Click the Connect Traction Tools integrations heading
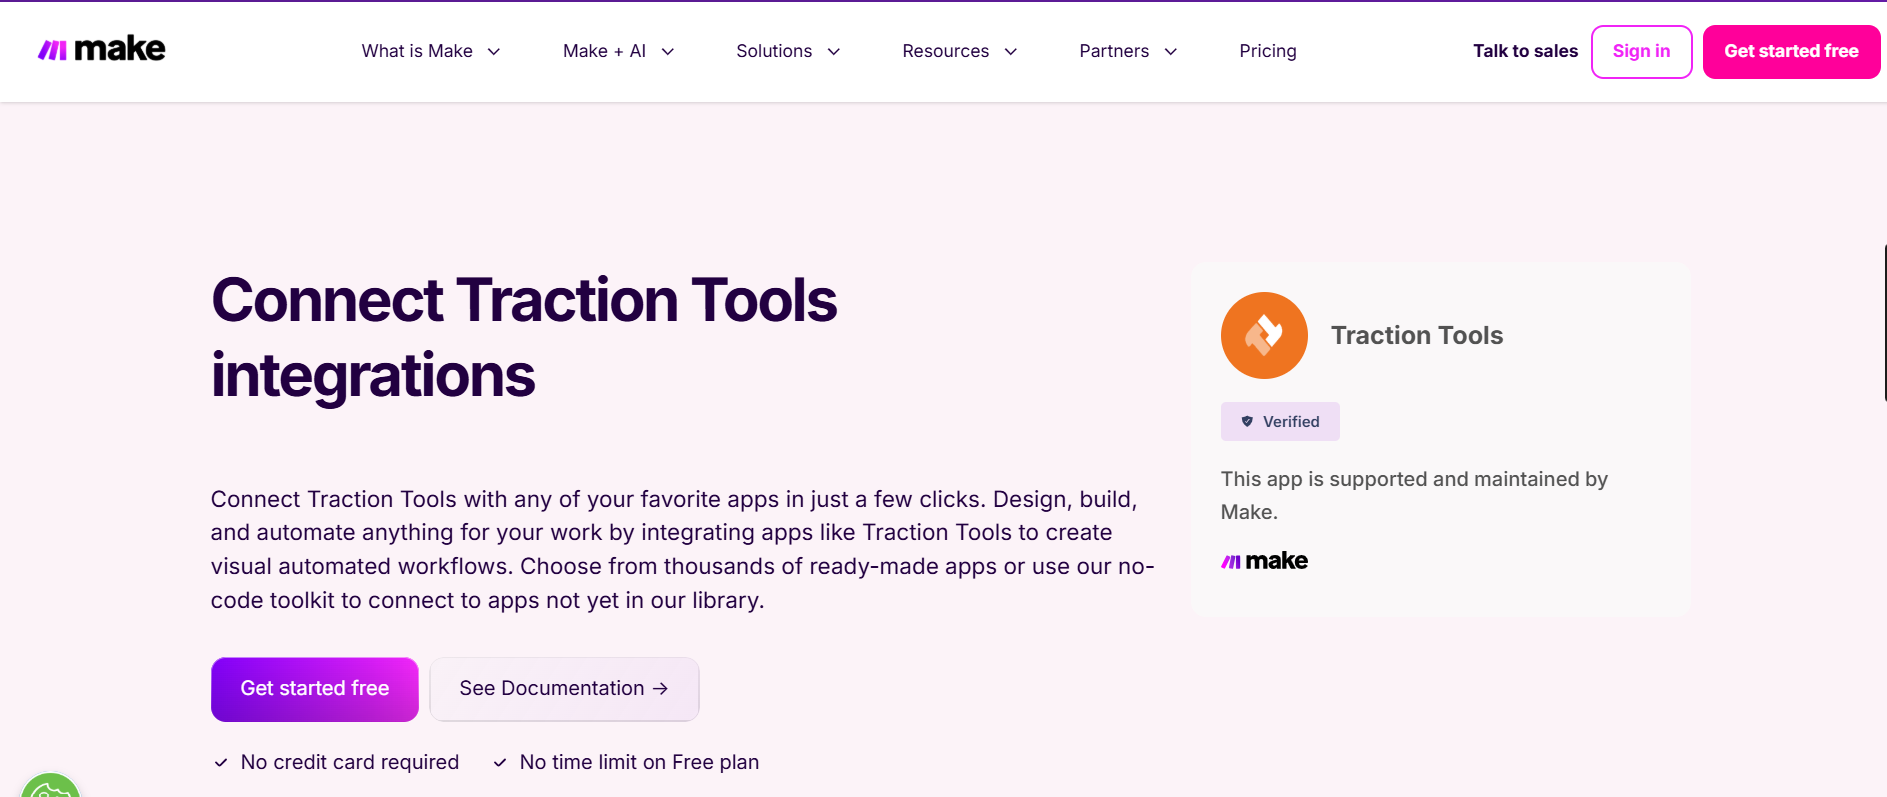The height and width of the screenshot is (797, 1887). click(524, 338)
